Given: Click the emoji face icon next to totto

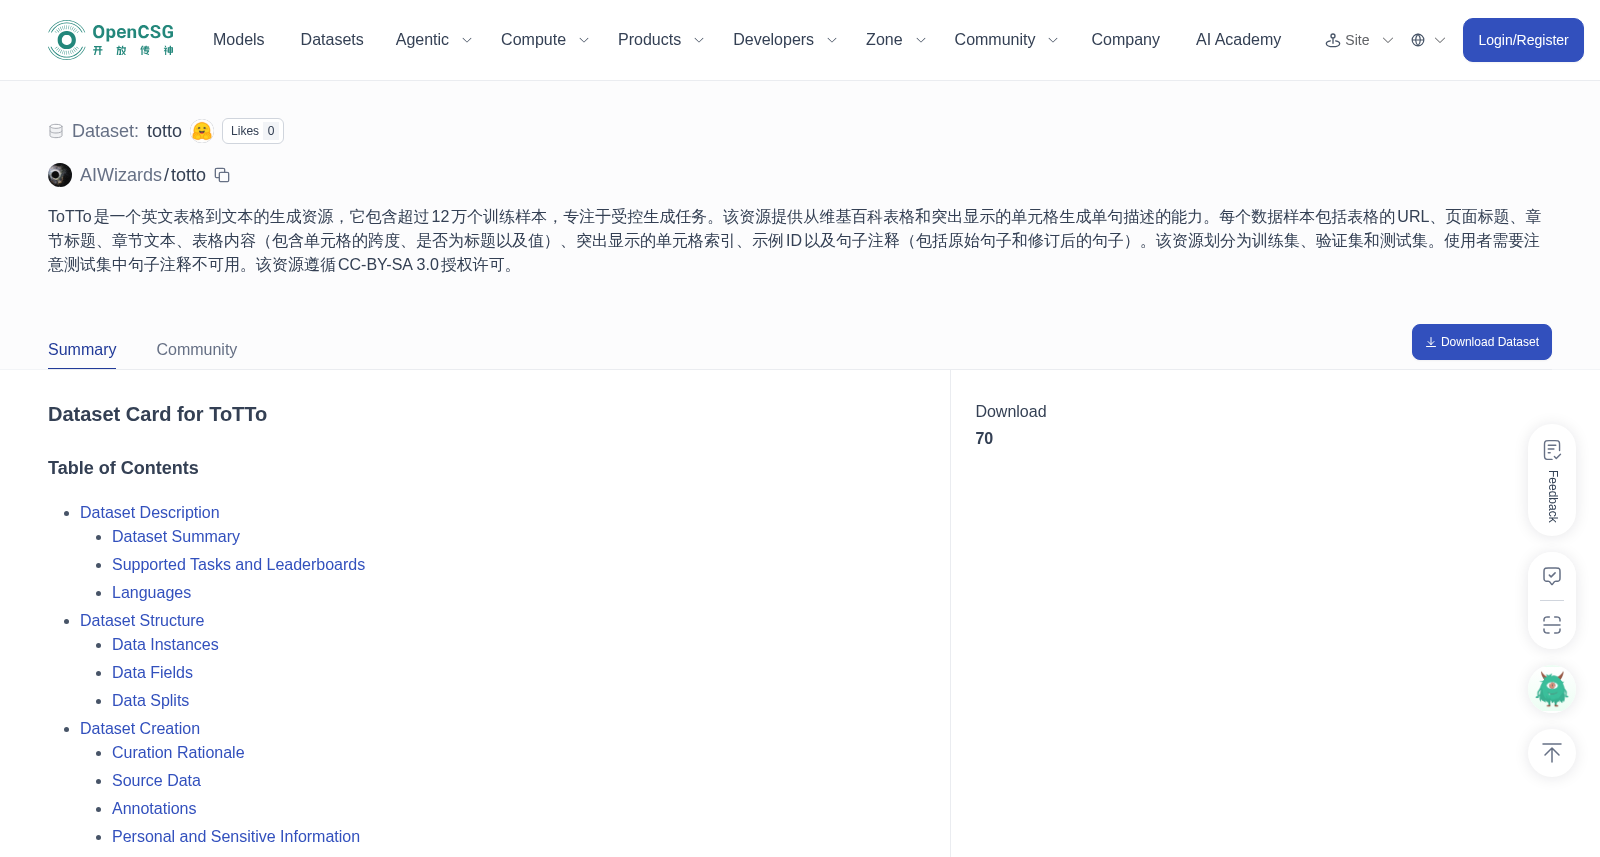Looking at the screenshot, I should click(202, 131).
